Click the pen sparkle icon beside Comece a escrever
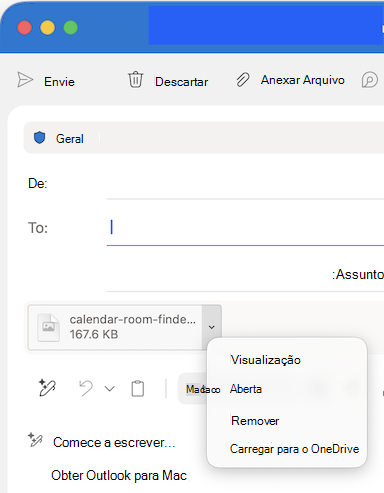 (x=35, y=440)
